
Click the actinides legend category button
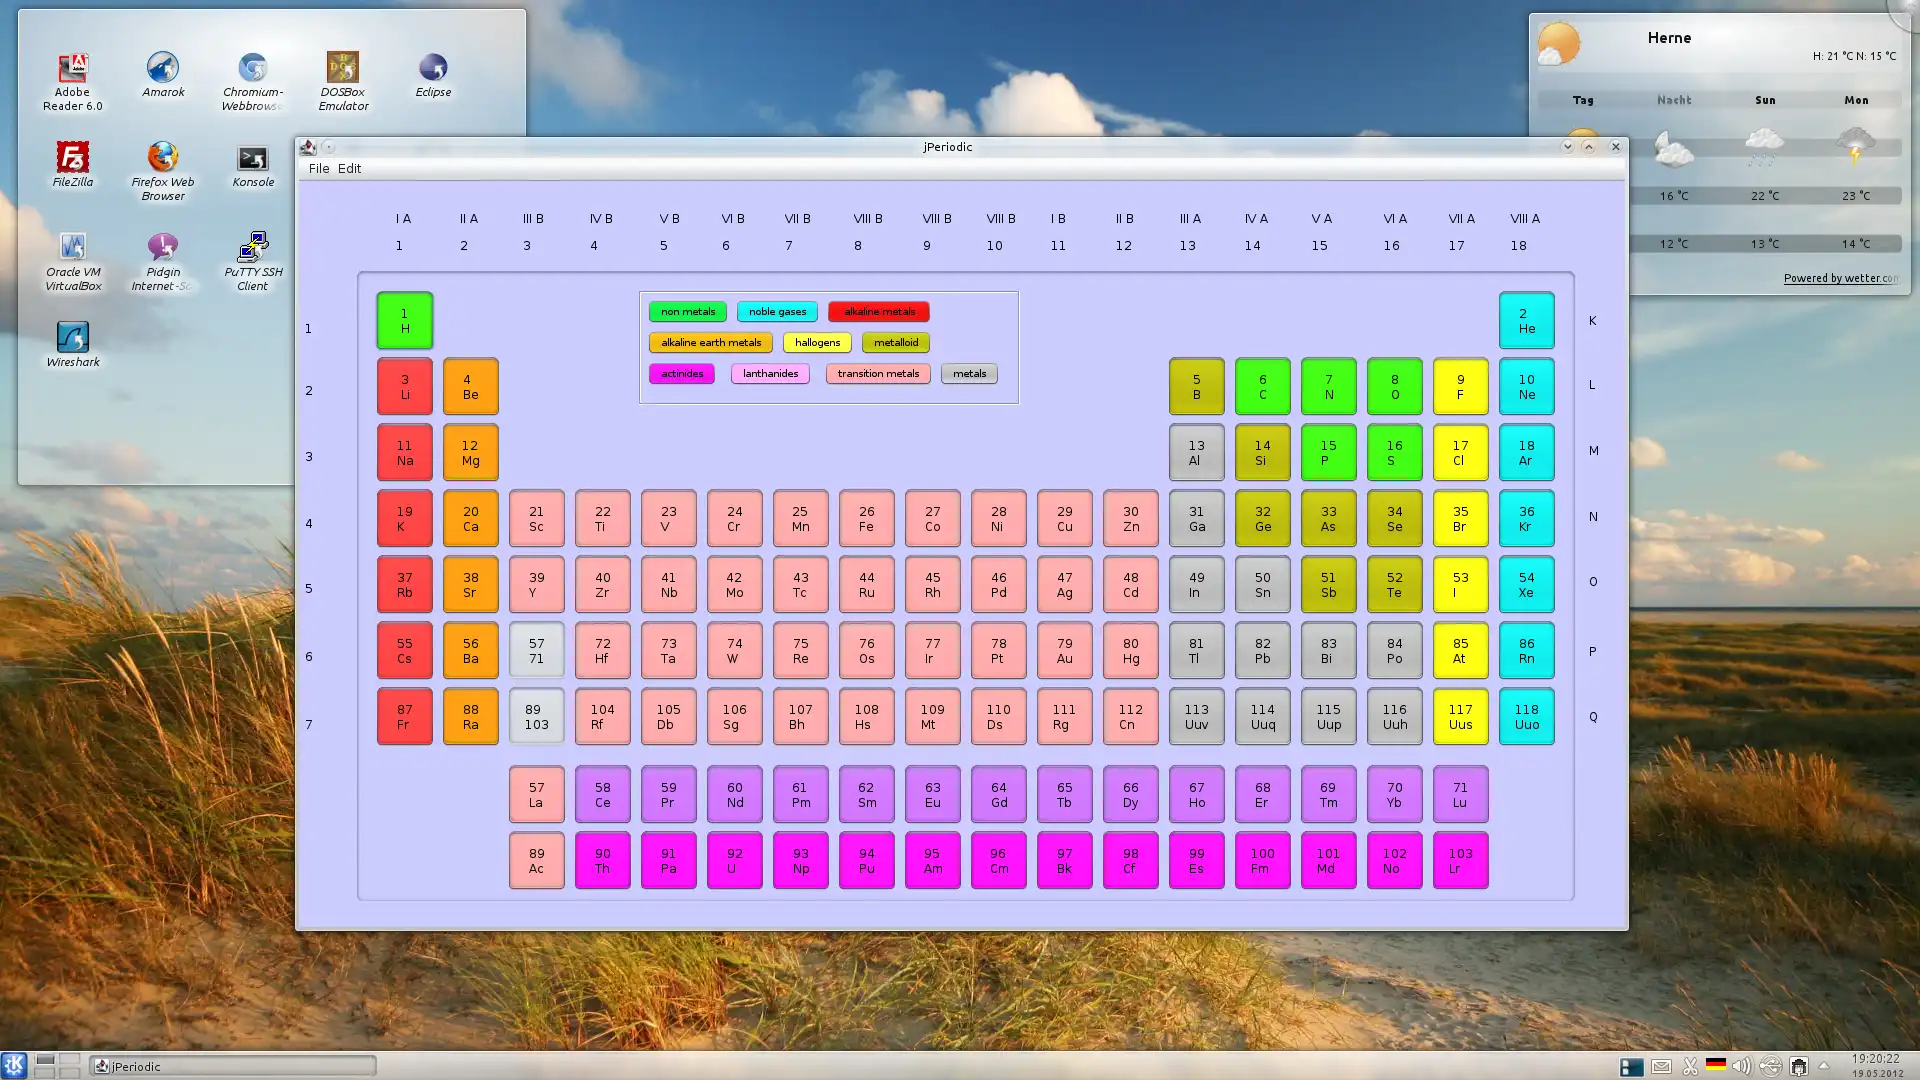[680, 373]
